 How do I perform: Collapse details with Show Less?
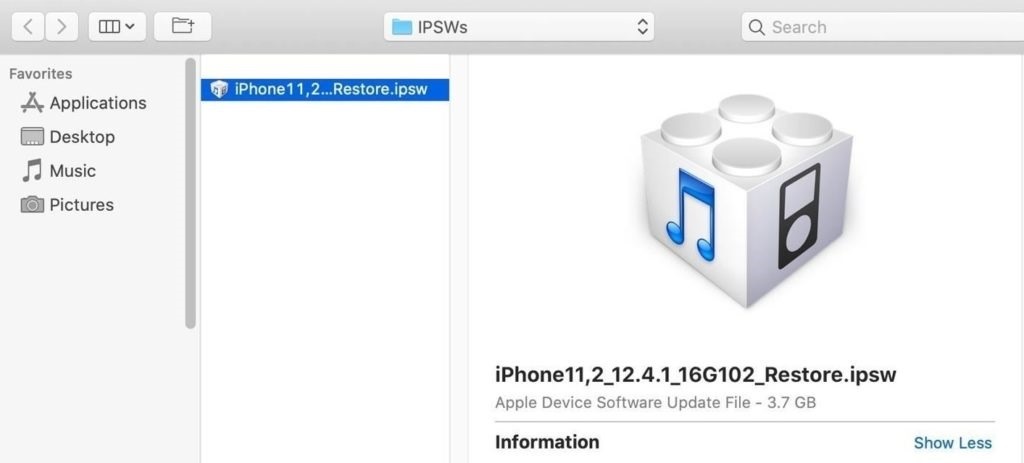[953, 443]
